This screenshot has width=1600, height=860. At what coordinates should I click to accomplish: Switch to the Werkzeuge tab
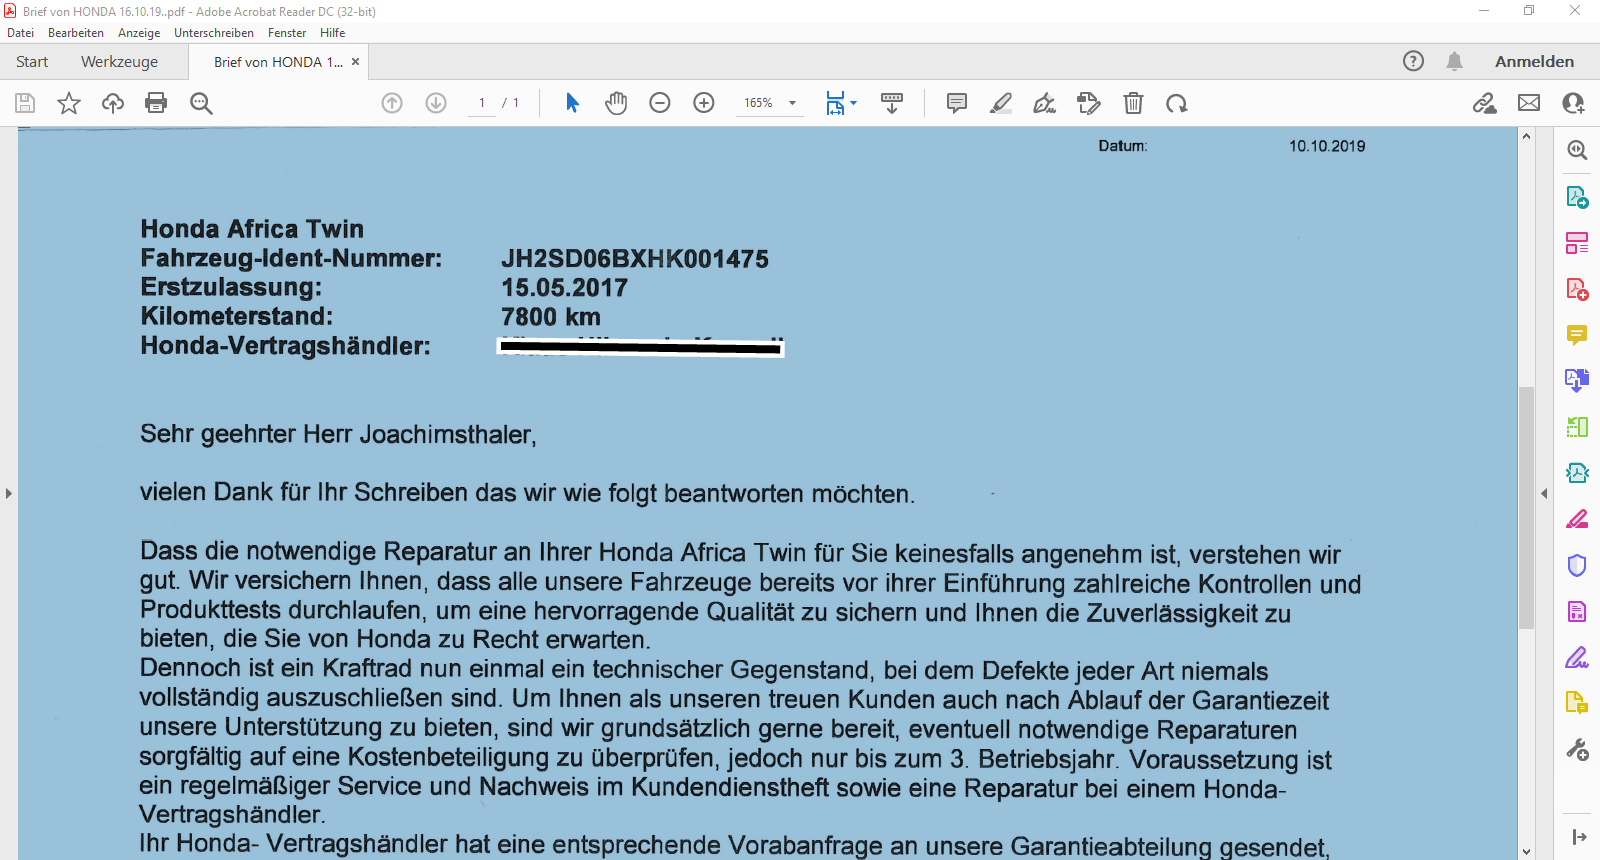click(x=119, y=62)
